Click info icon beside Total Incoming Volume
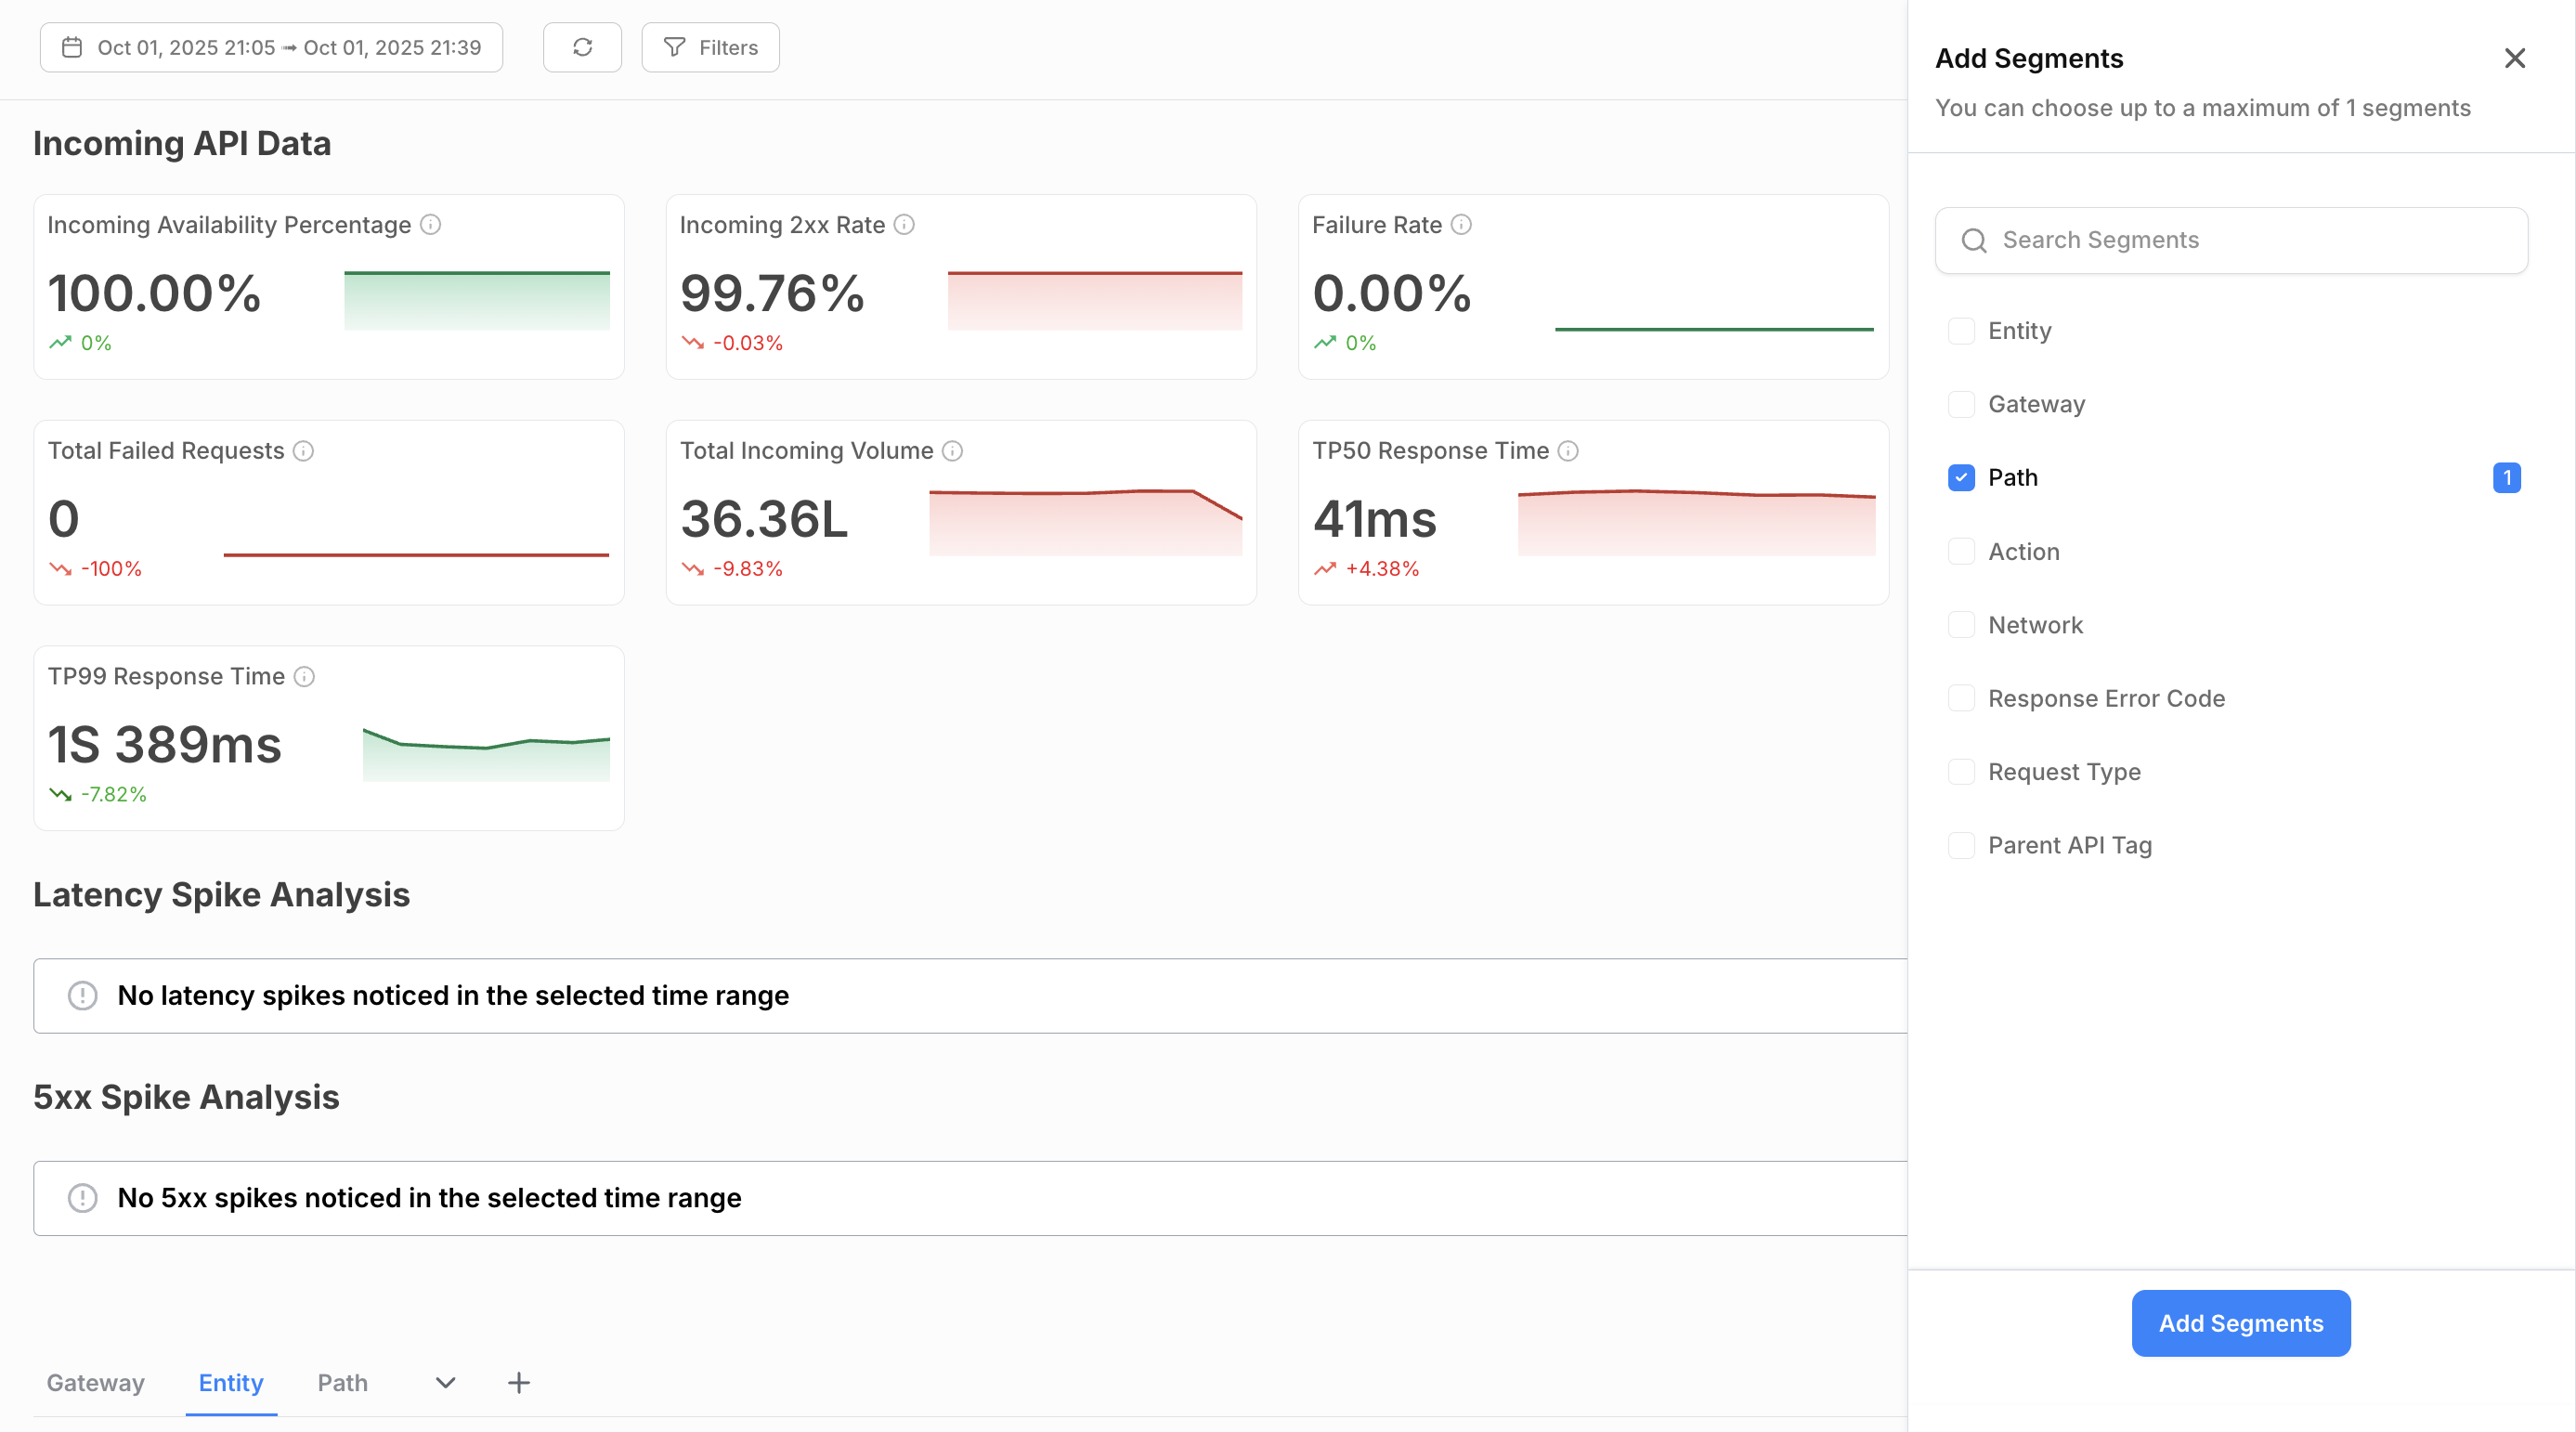 click(x=952, y=451)
